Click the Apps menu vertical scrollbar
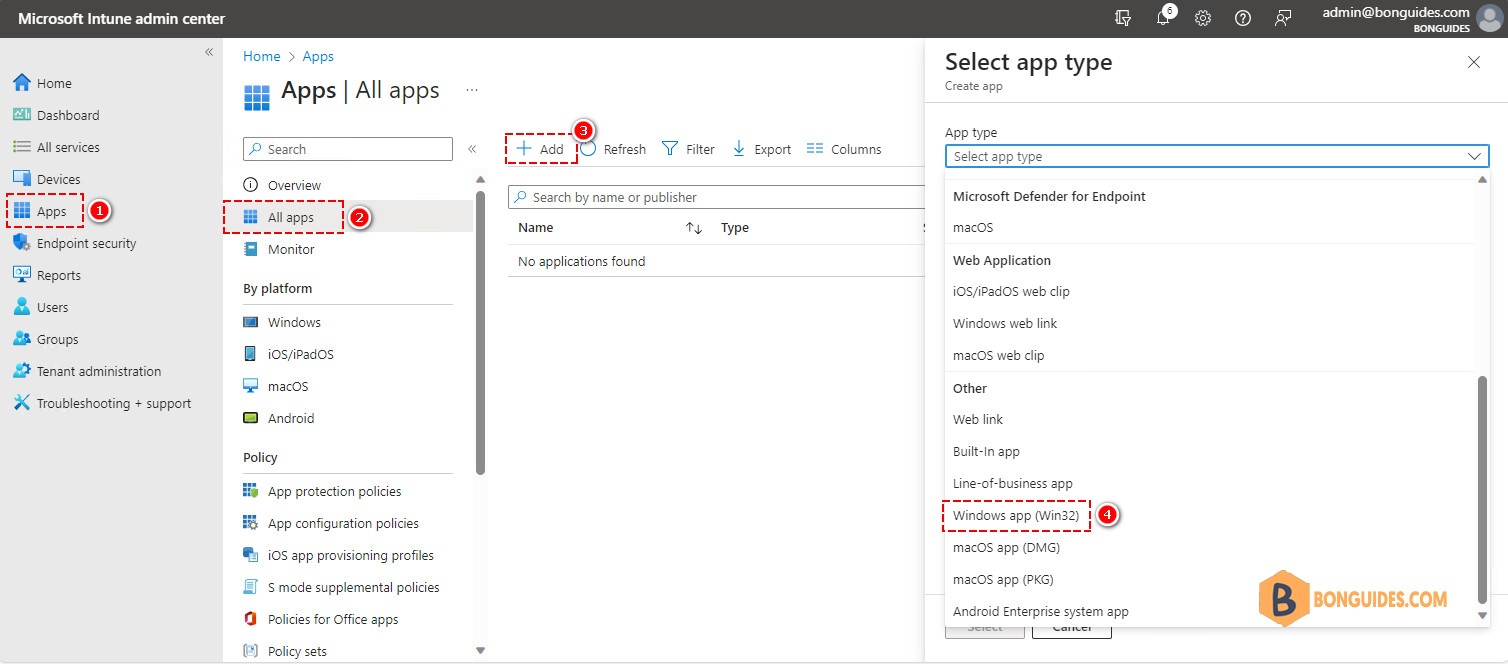This screenshot has width=1508, height=664. [x=480, y=331]
